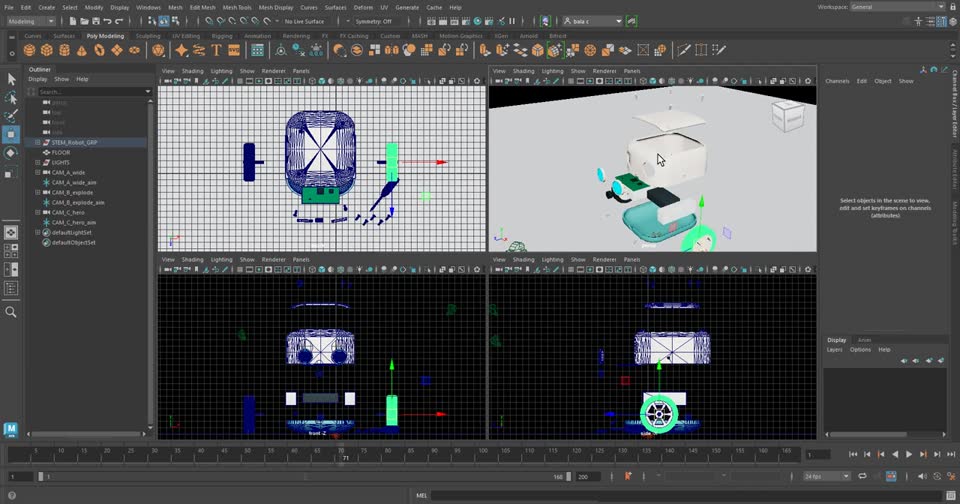Open the Arnold shelf tab
The image size is (960, 504).
[x=528, y=36]
